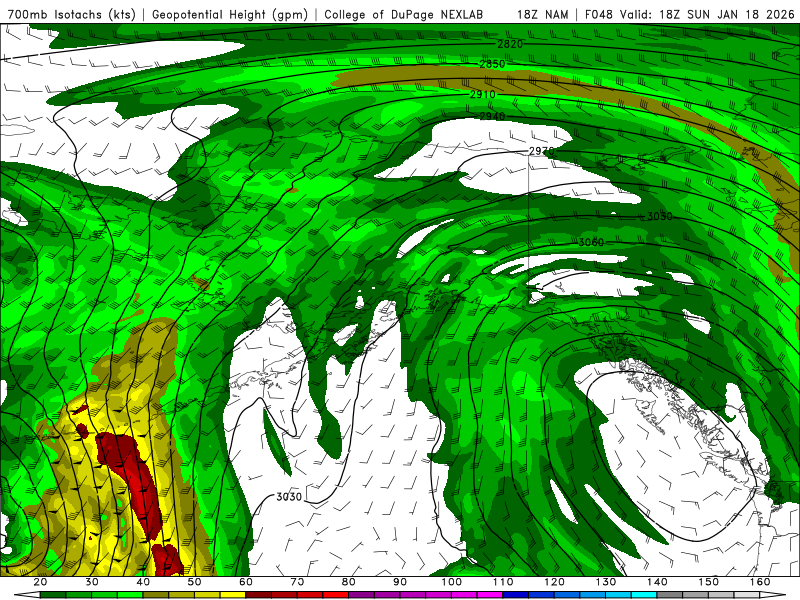
Task: Click the 2940 height contour label
Action: (492, 117)
